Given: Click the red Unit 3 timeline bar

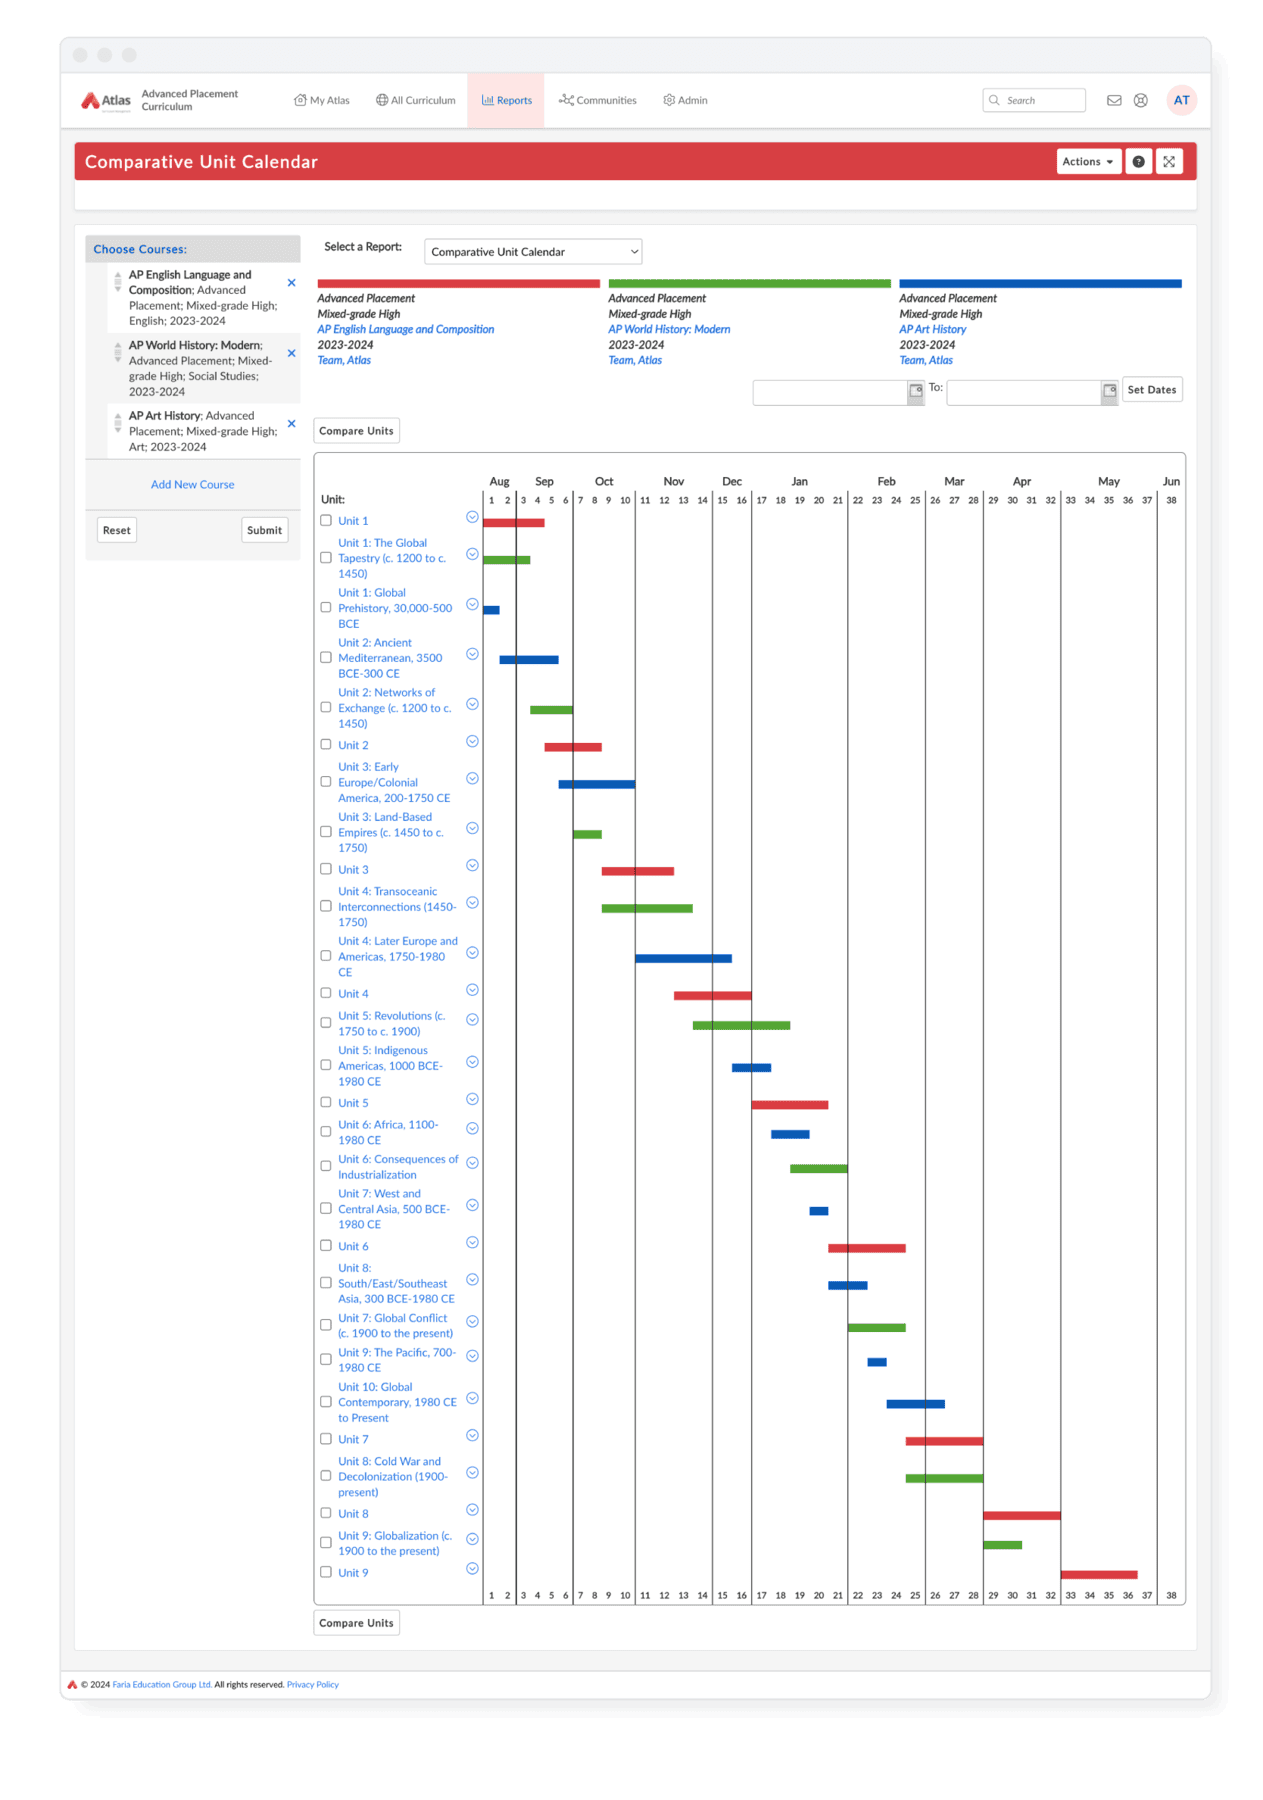Looking at the screenshot, I should [637, 871].
